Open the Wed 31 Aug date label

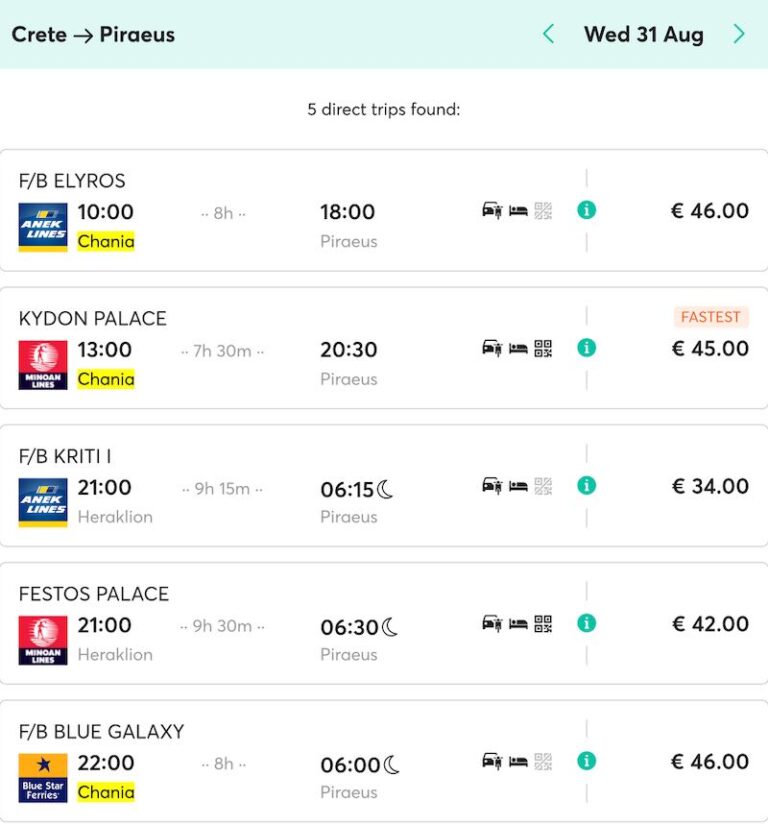(644, 33)
